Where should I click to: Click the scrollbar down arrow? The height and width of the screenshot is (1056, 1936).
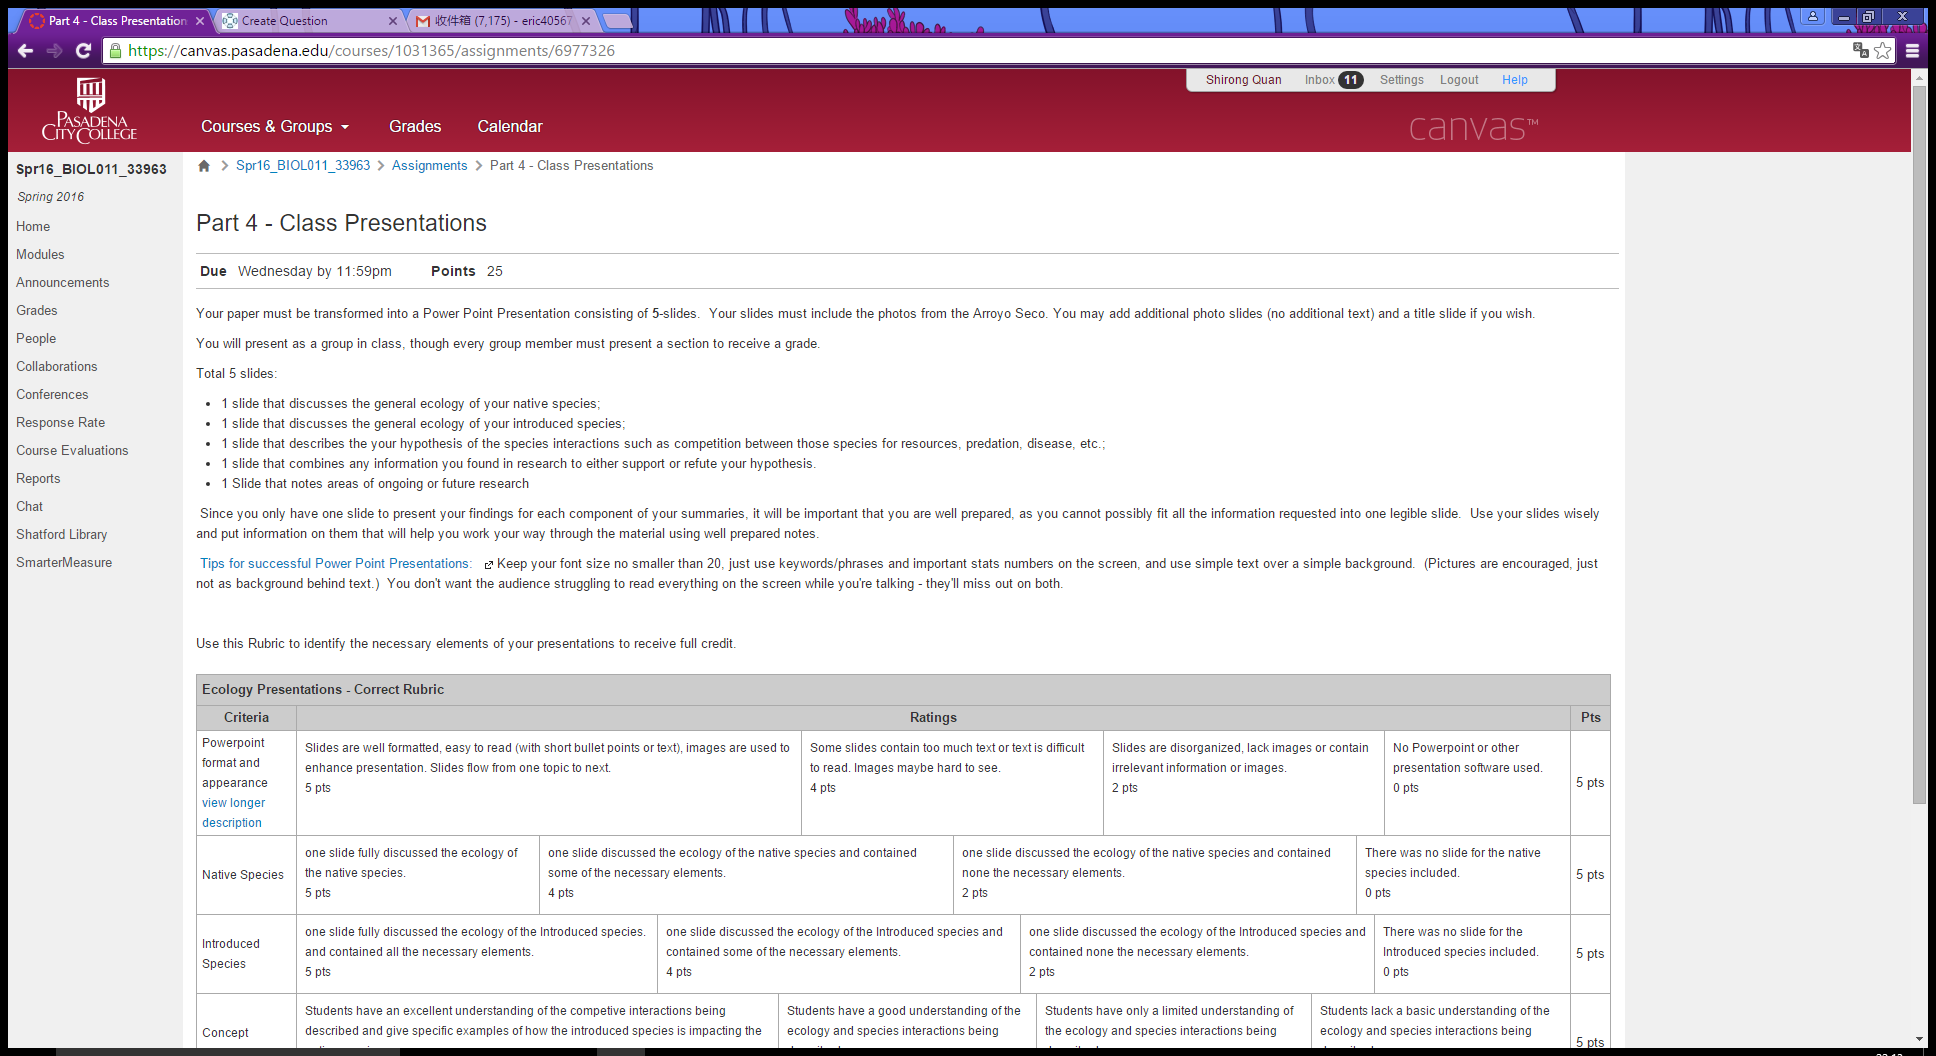1919,1039
